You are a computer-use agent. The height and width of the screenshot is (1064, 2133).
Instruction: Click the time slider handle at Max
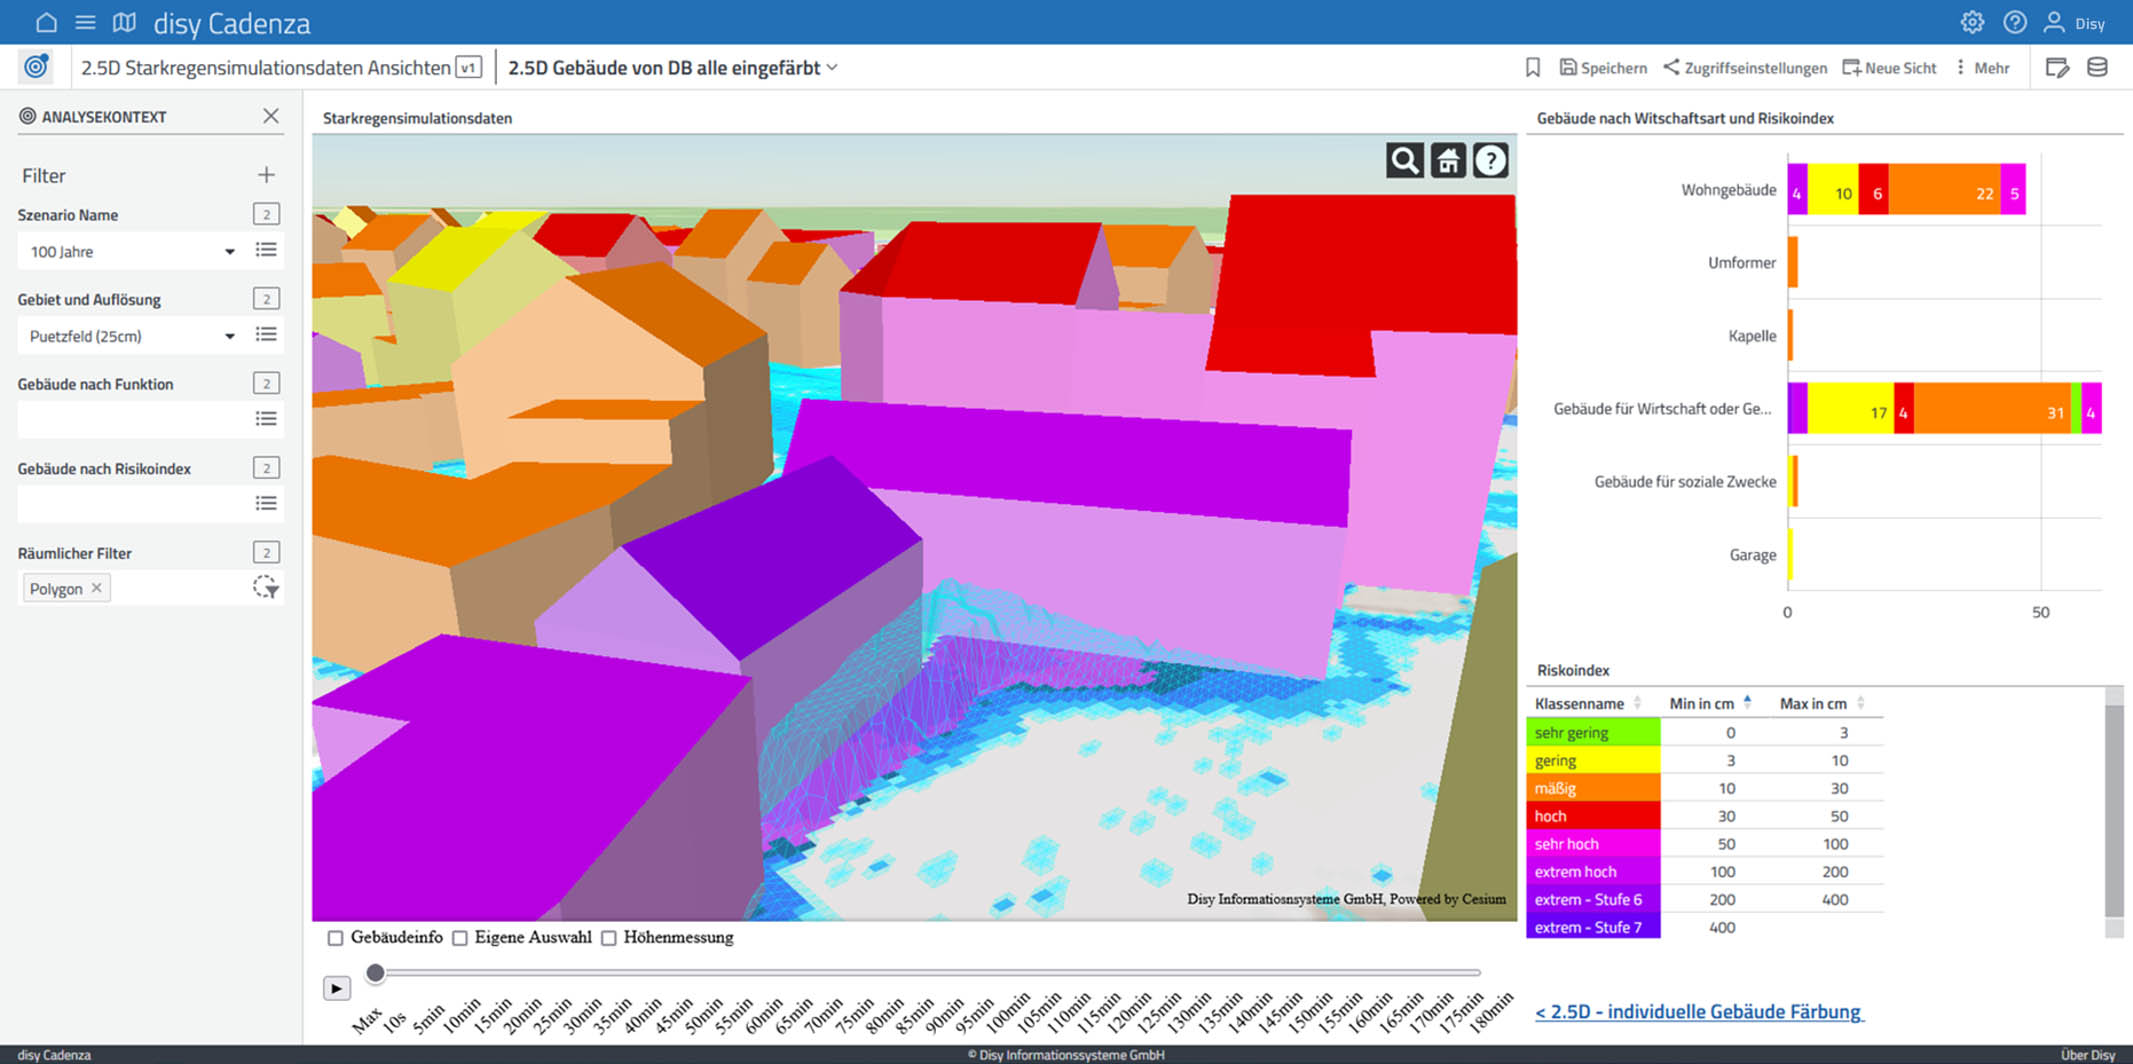[x=375, y=973]
